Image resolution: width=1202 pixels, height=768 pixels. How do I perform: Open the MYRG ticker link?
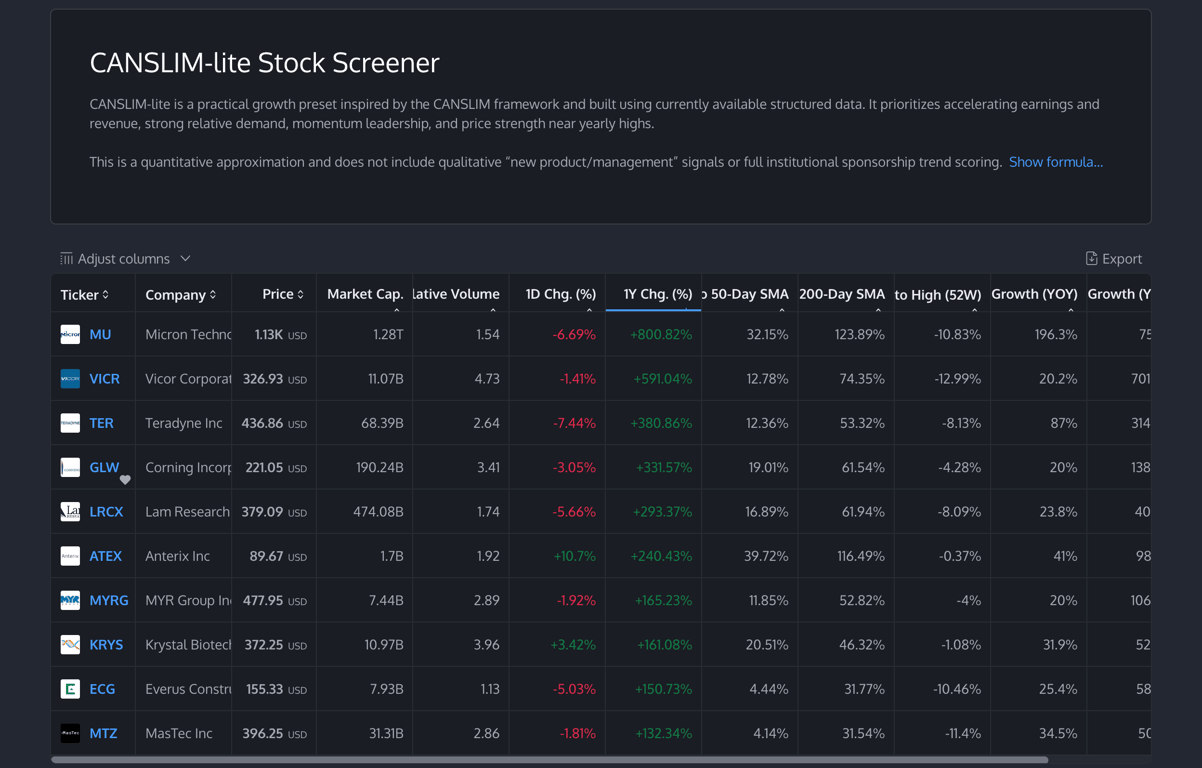coord(109,600)
